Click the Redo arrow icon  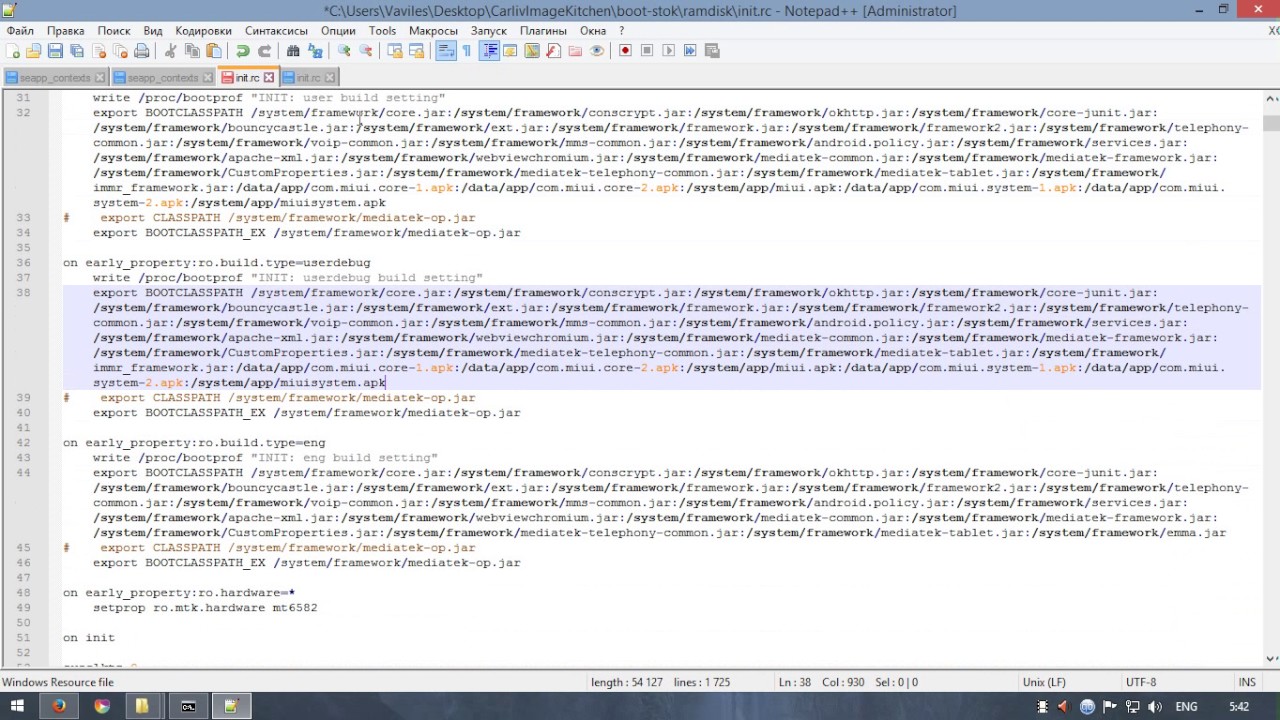coord(264,51)
